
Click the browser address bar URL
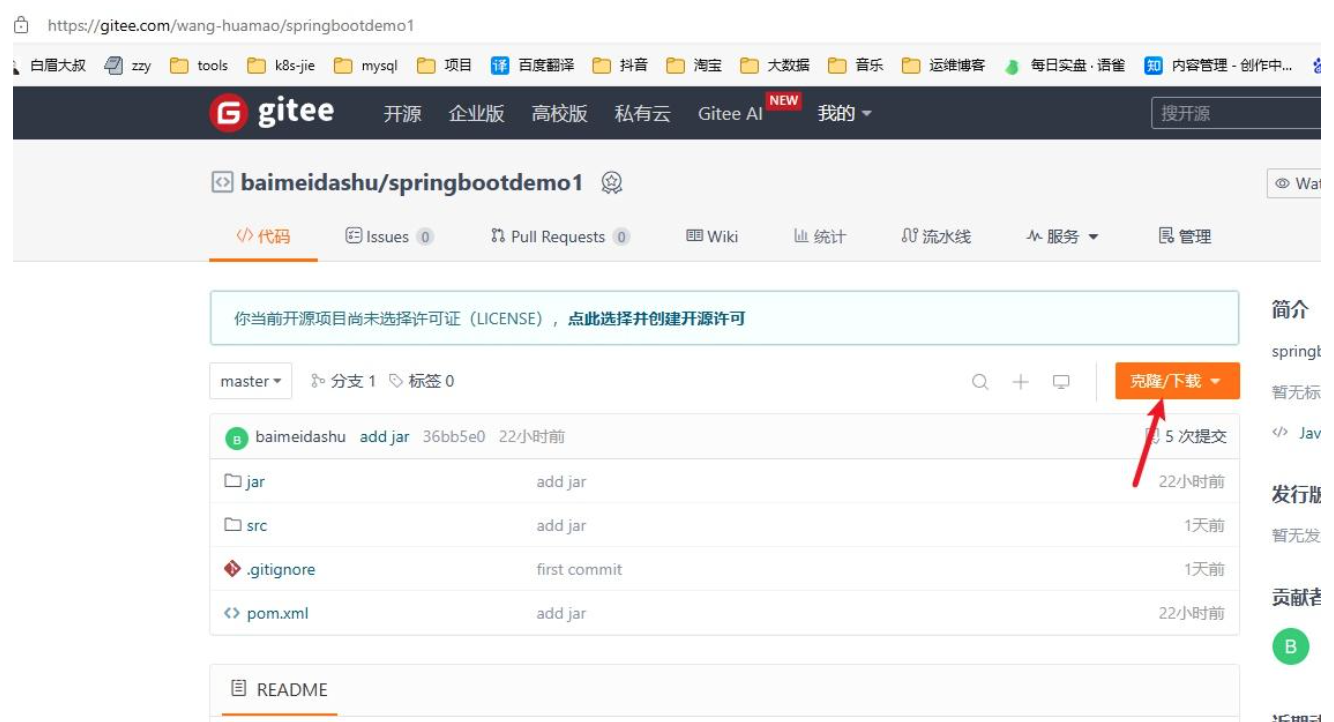pos(231,25)
